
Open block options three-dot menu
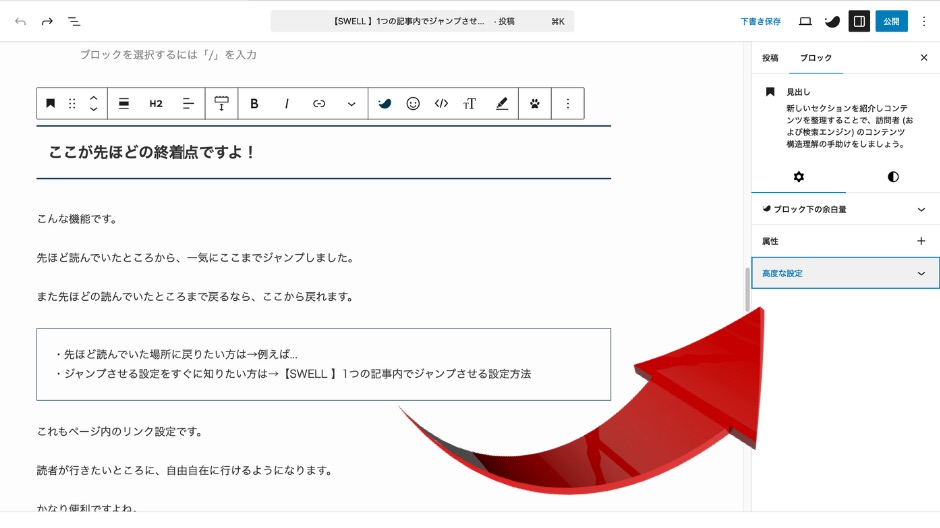tap(568, 104)
